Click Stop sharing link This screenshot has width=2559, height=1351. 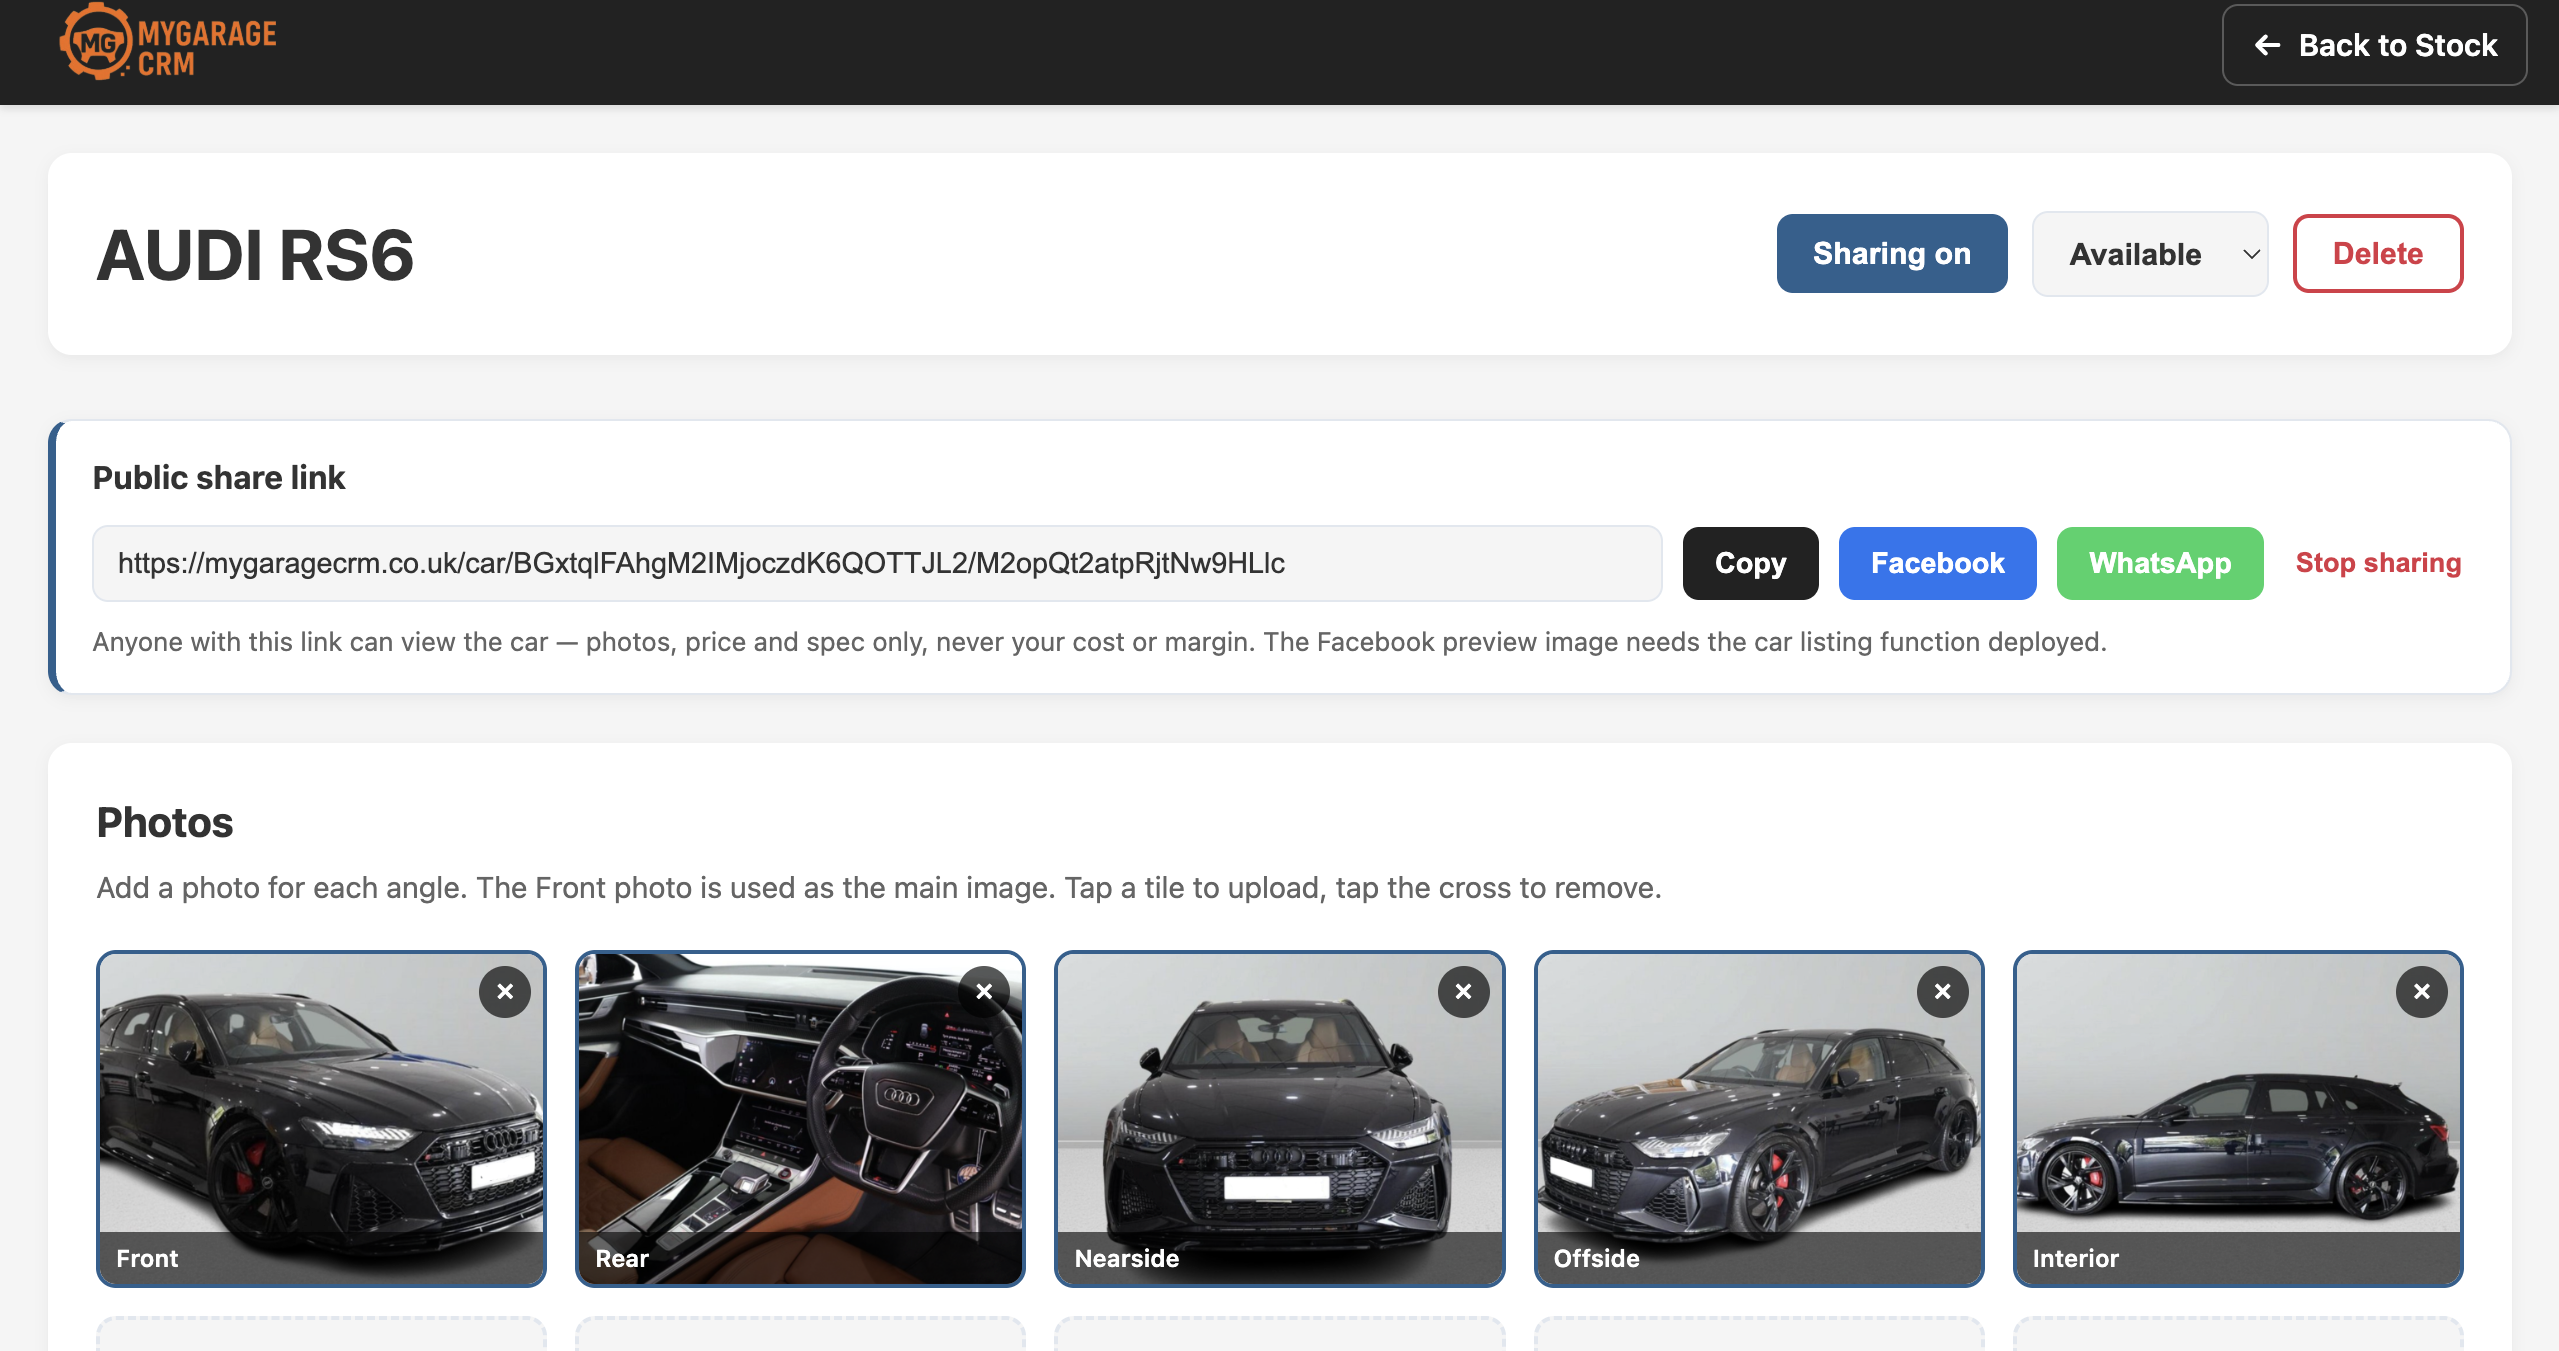pyautogui.click(x=2378, y=563)
